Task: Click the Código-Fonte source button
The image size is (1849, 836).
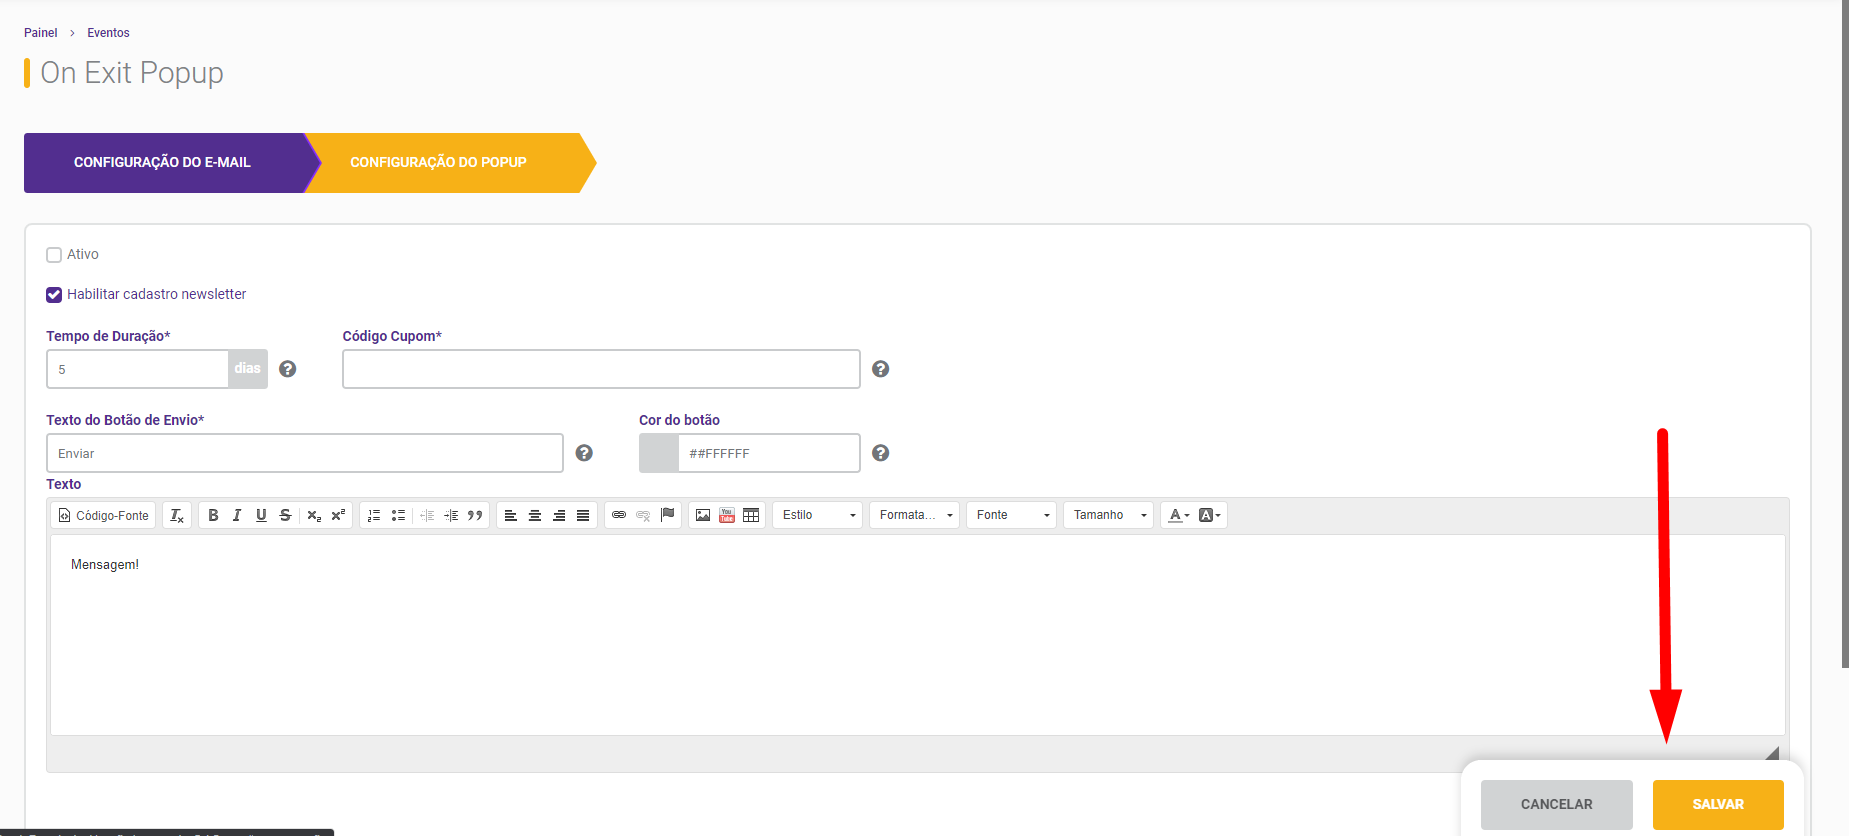Action: 104,515
